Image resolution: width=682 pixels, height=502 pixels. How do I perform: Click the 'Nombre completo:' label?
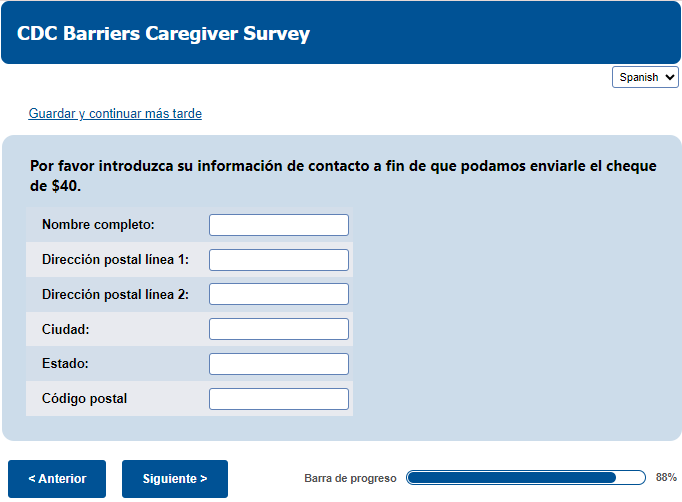(98, 225)
